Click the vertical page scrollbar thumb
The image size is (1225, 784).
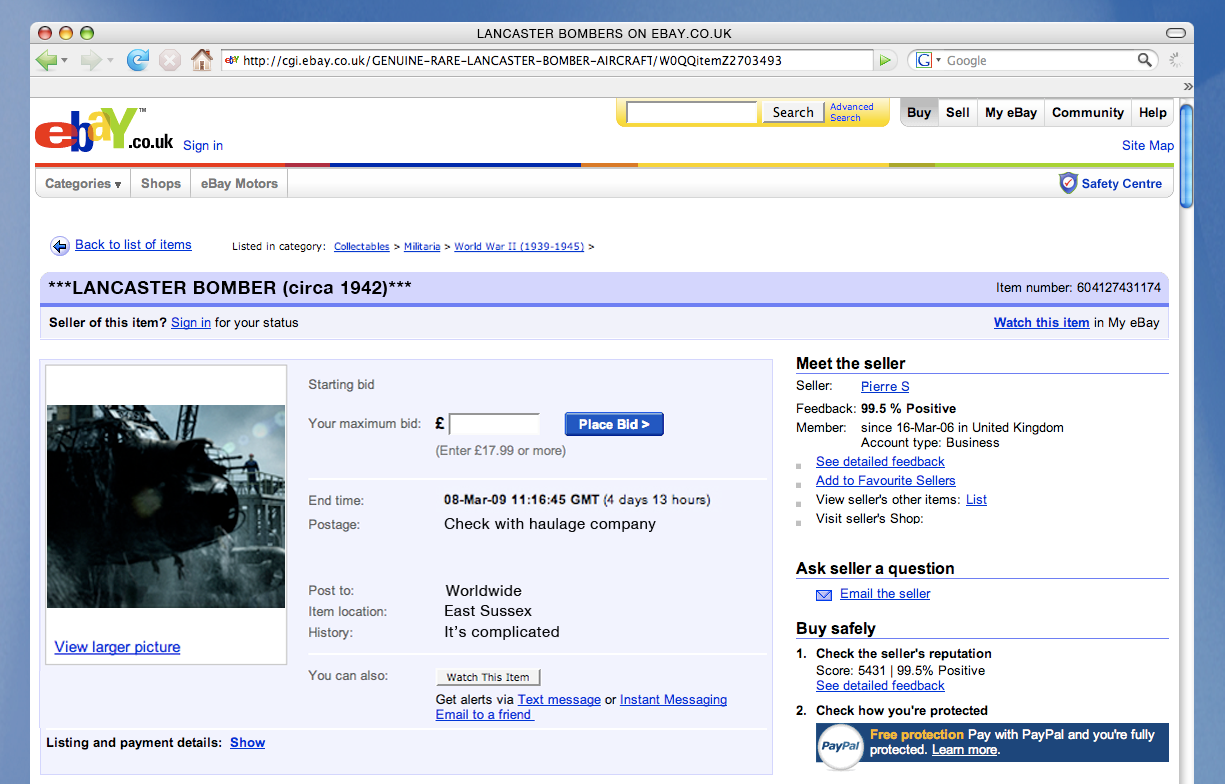pos(1187,156)
